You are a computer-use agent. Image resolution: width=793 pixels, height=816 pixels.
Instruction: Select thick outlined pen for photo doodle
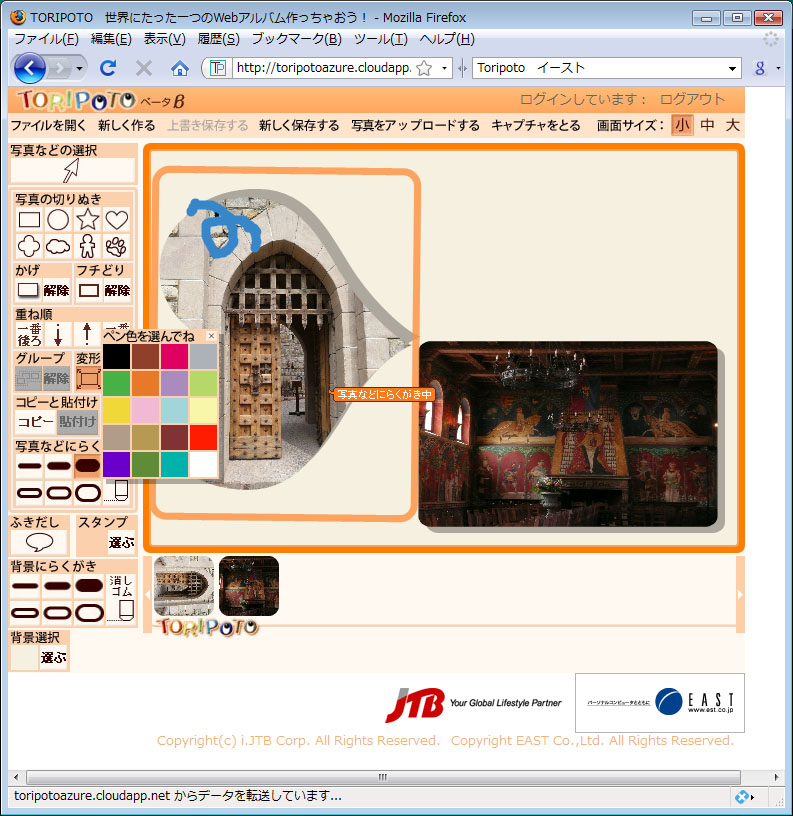(x=87, y=492)
